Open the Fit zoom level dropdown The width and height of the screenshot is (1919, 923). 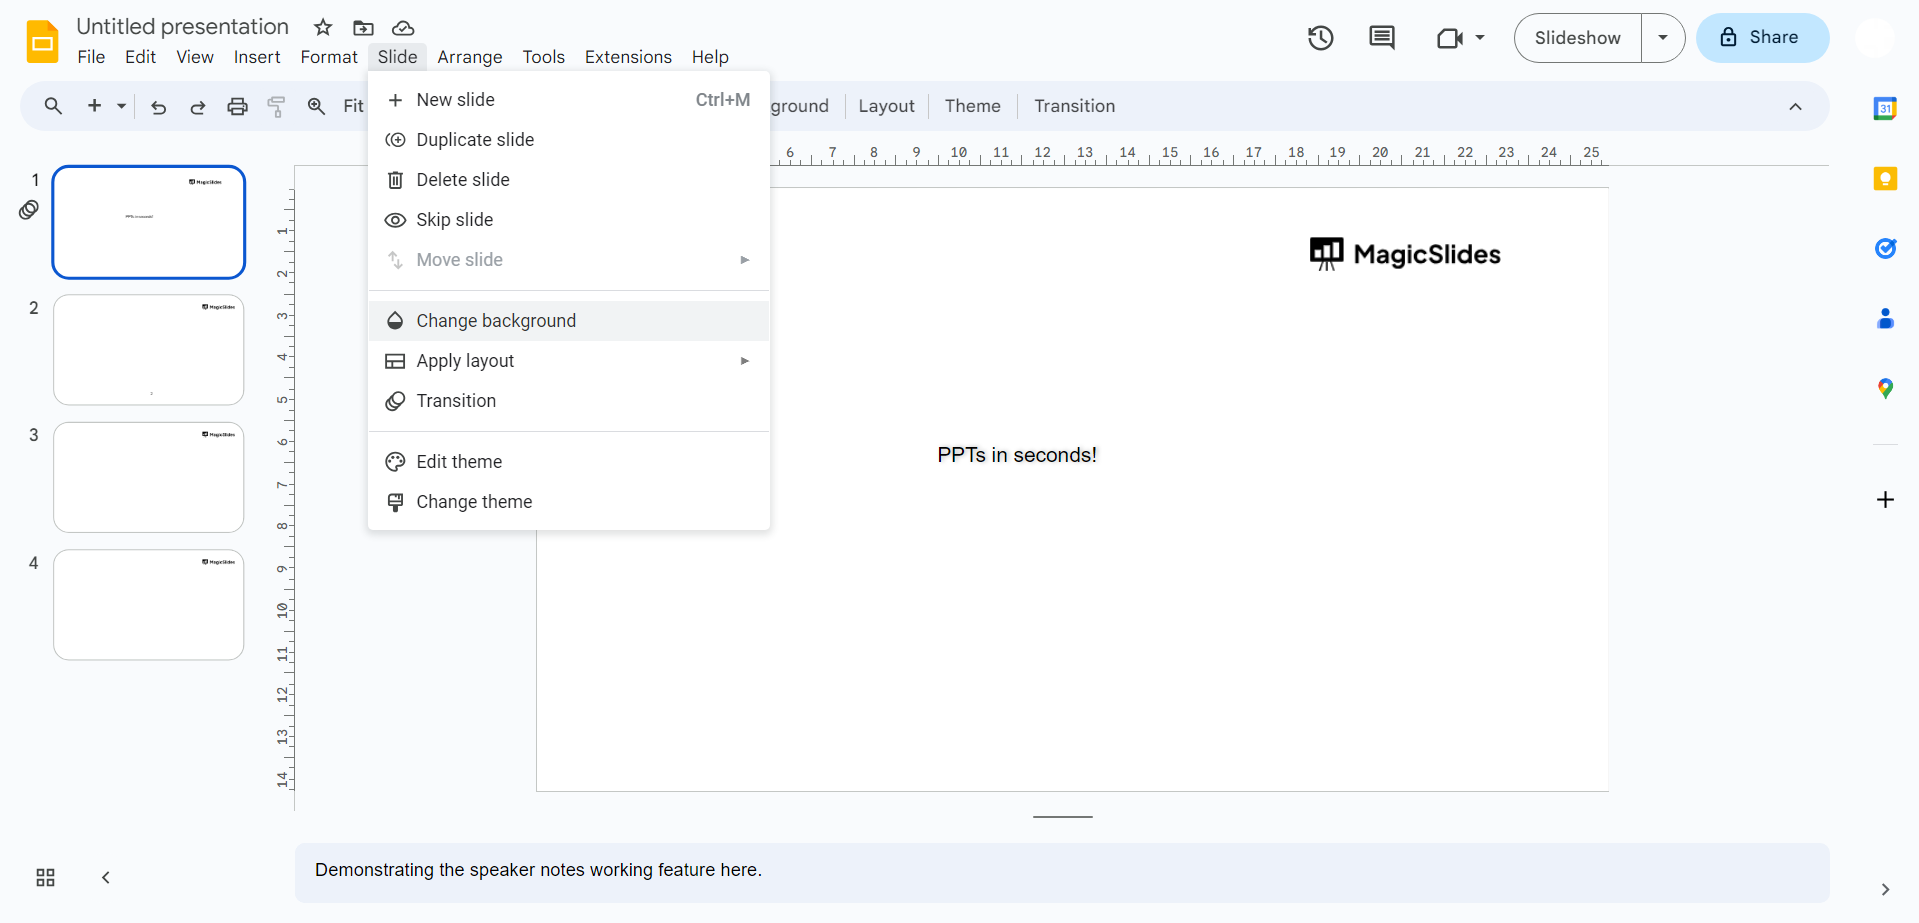(353, 106)
